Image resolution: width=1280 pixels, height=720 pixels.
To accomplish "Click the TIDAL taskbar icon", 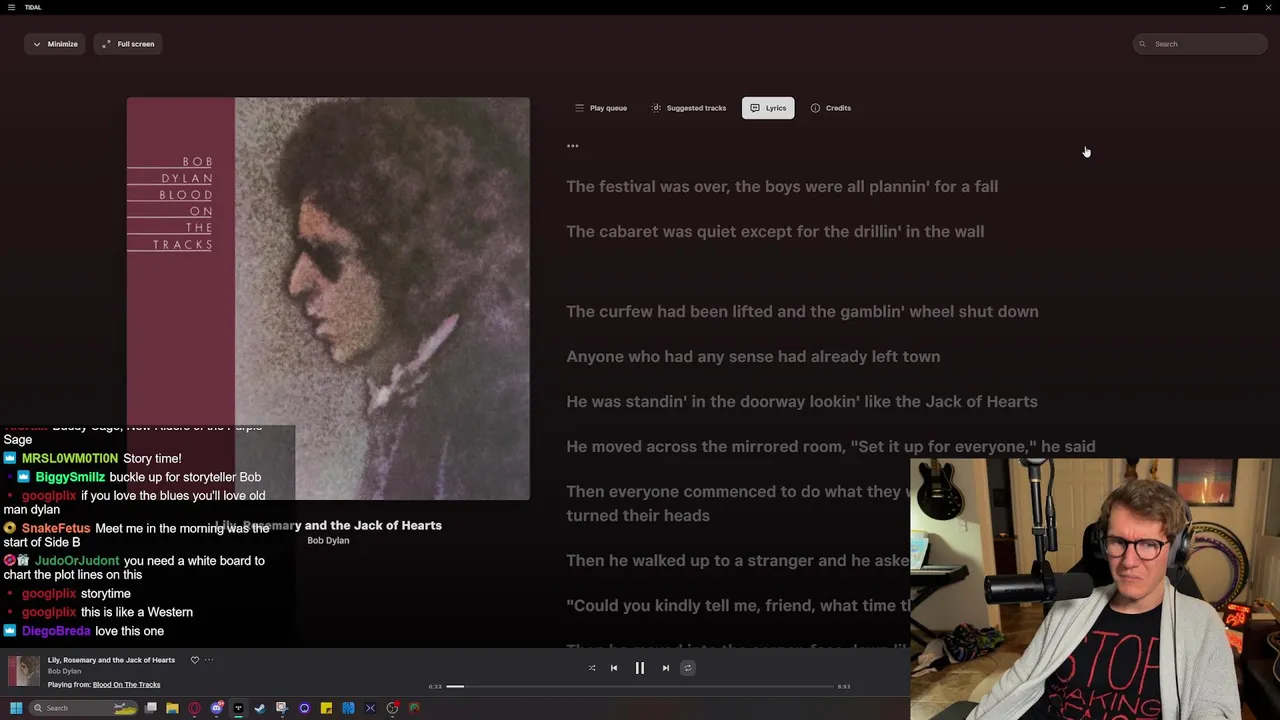I will click(238, 708).
